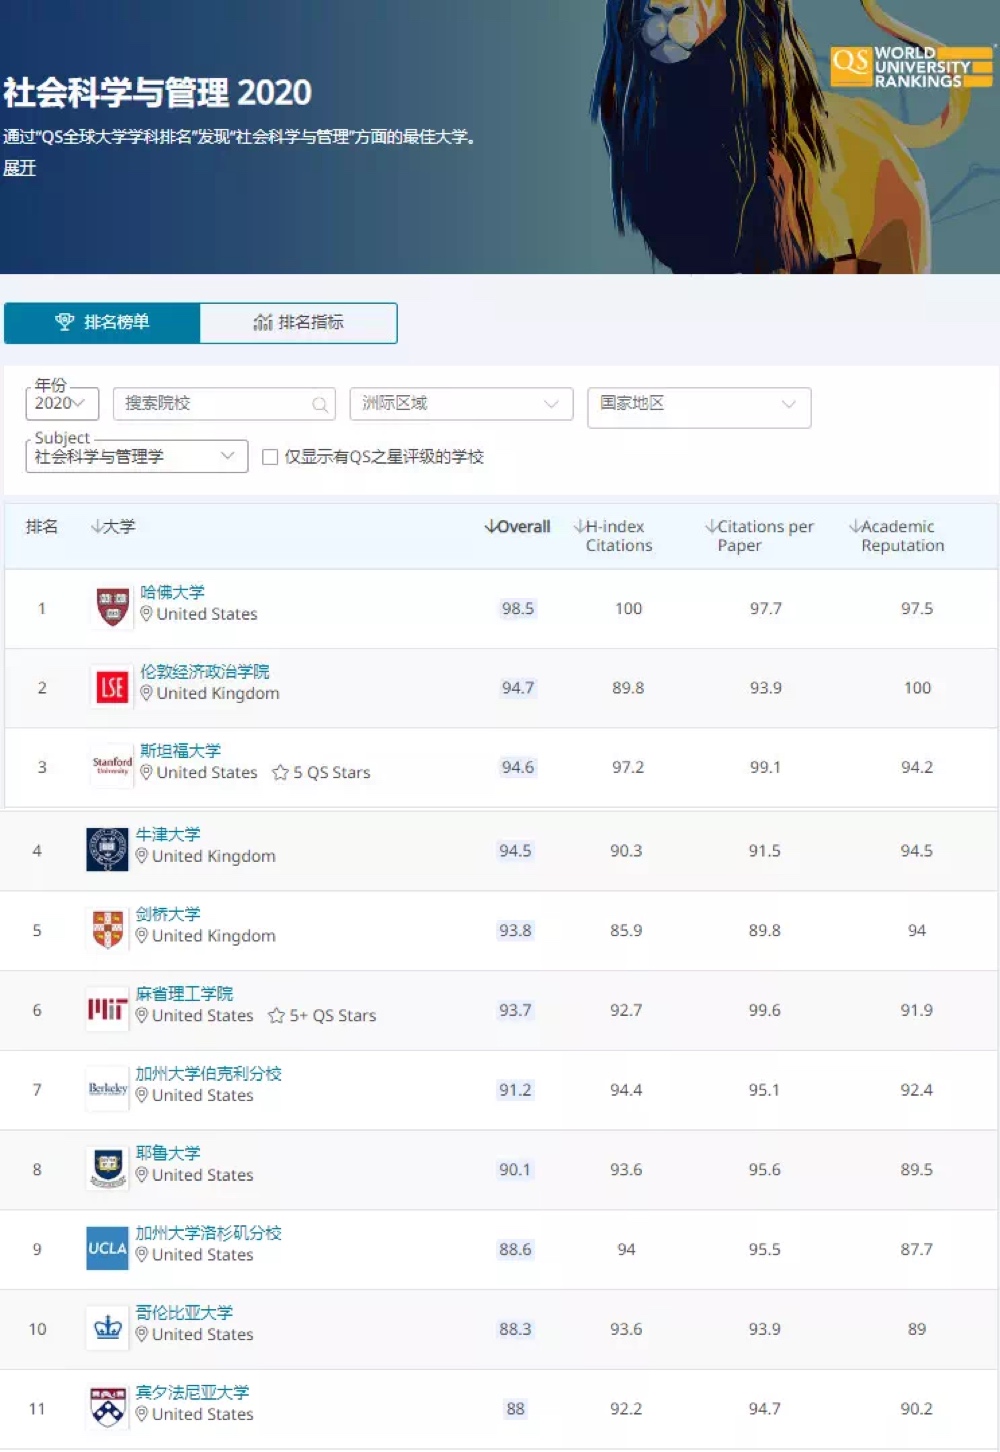Click the LSE red logo
1000x1452 pixels.
(x=112, y=687)
